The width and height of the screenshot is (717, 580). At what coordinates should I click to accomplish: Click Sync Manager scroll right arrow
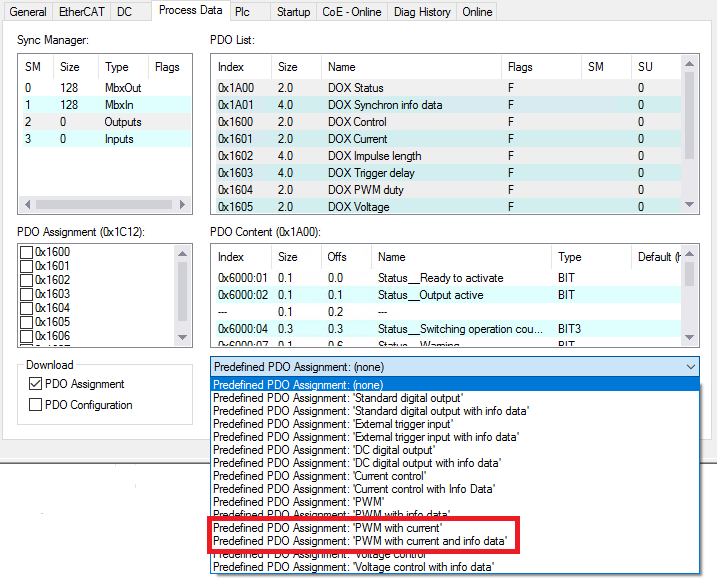182,204
